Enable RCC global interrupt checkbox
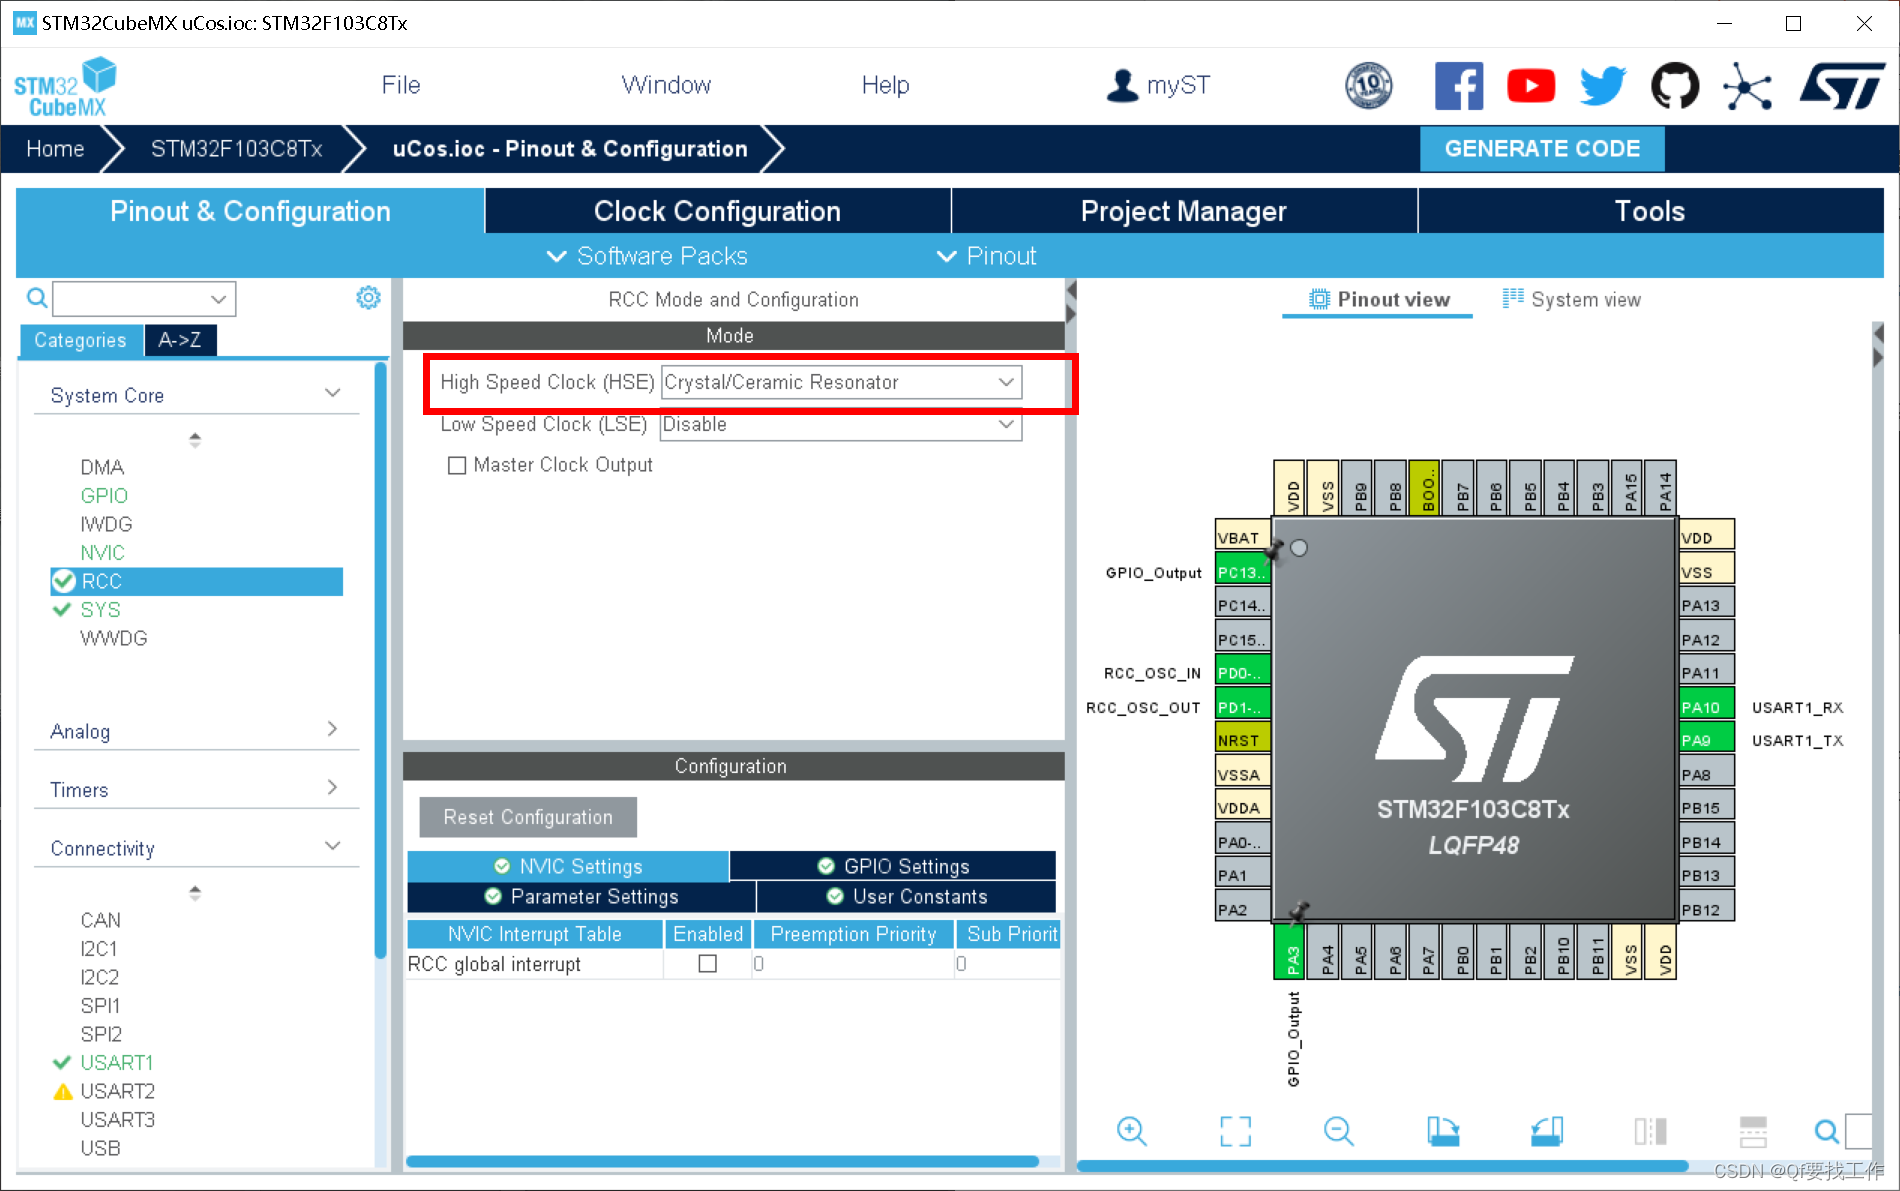The width and height of the screenshot is (1900, 1191). click(x=708, y=964)
